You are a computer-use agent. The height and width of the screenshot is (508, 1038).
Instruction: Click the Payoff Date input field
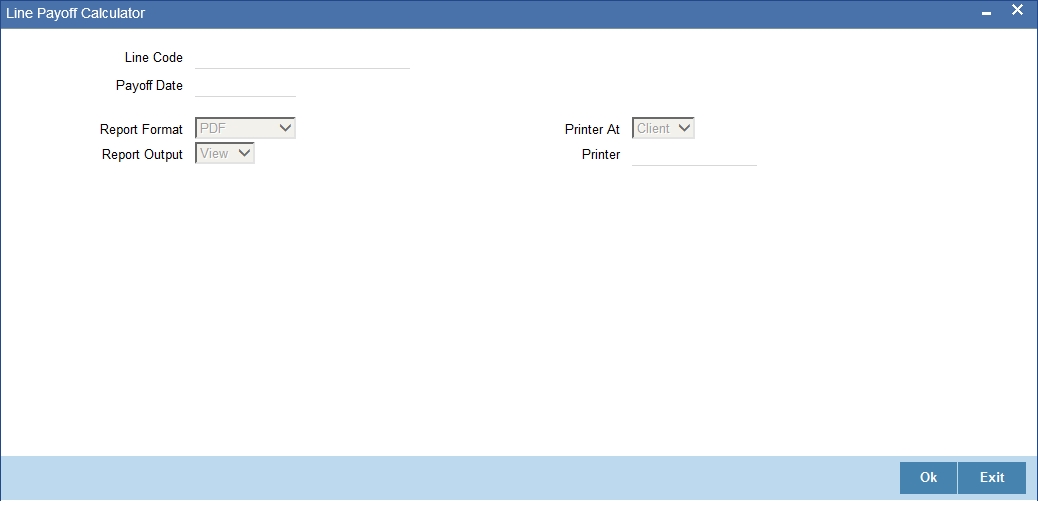pos(246,86)
